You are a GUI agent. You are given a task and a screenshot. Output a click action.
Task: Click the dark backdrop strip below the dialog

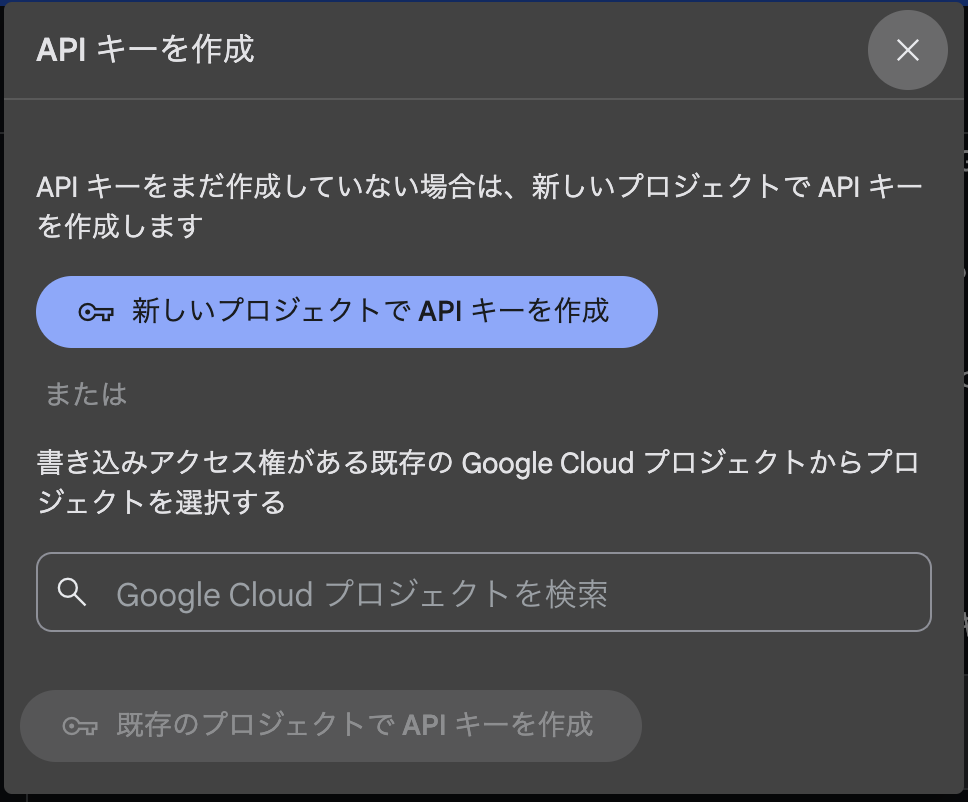tap(484, 798)
